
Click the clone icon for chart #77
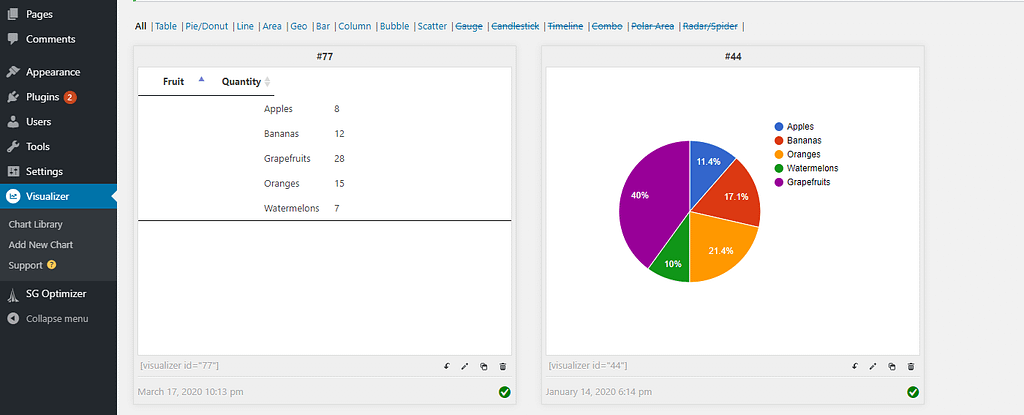click(483, 367)
